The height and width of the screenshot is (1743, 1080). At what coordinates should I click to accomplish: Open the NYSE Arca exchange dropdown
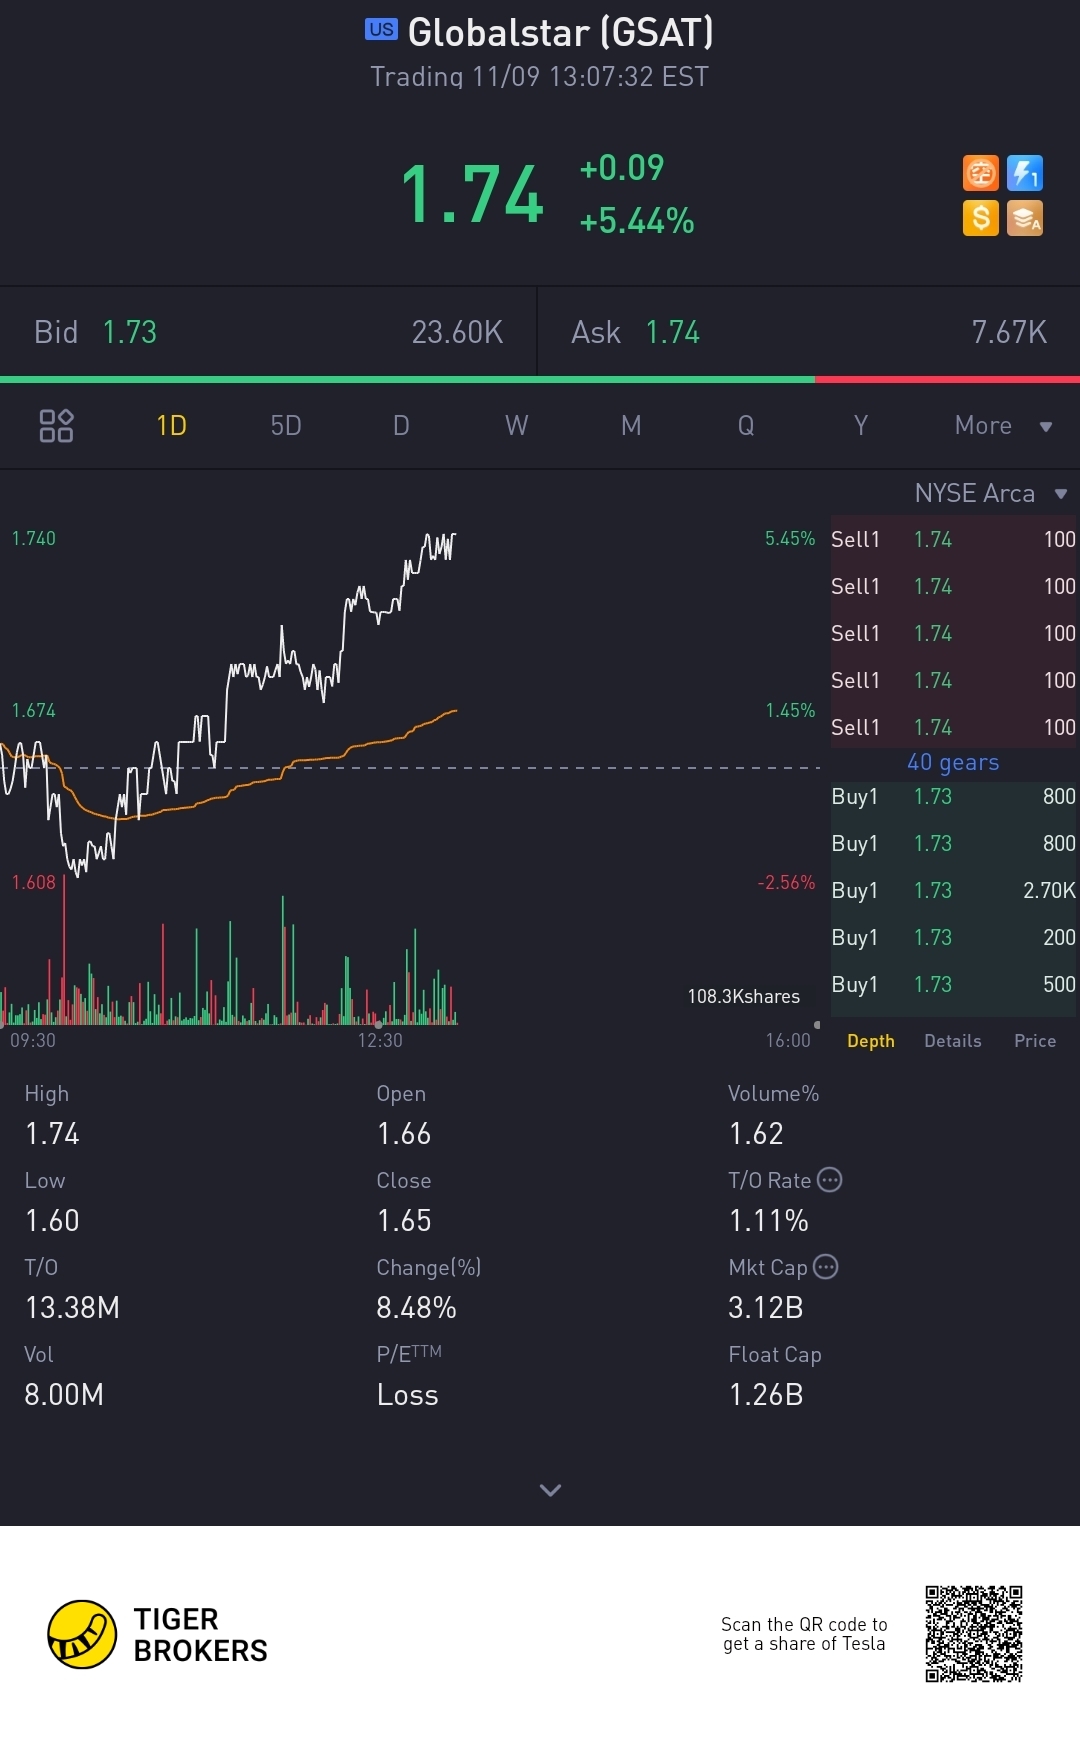click(991, 493)
